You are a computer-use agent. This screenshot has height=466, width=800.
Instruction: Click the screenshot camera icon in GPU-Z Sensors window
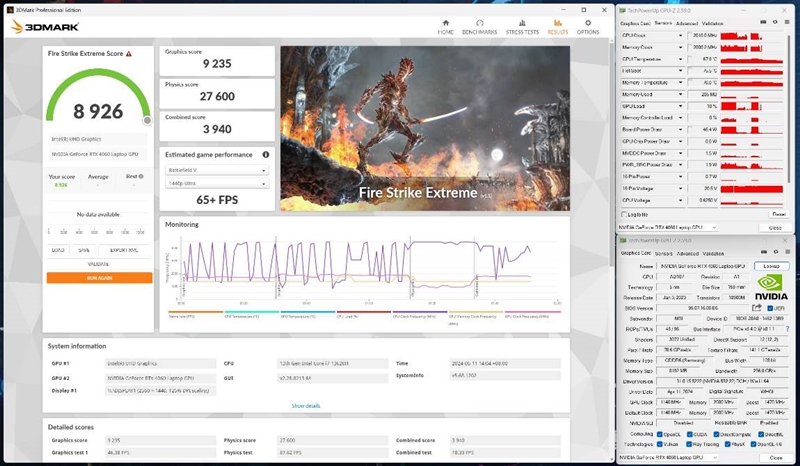763,22
